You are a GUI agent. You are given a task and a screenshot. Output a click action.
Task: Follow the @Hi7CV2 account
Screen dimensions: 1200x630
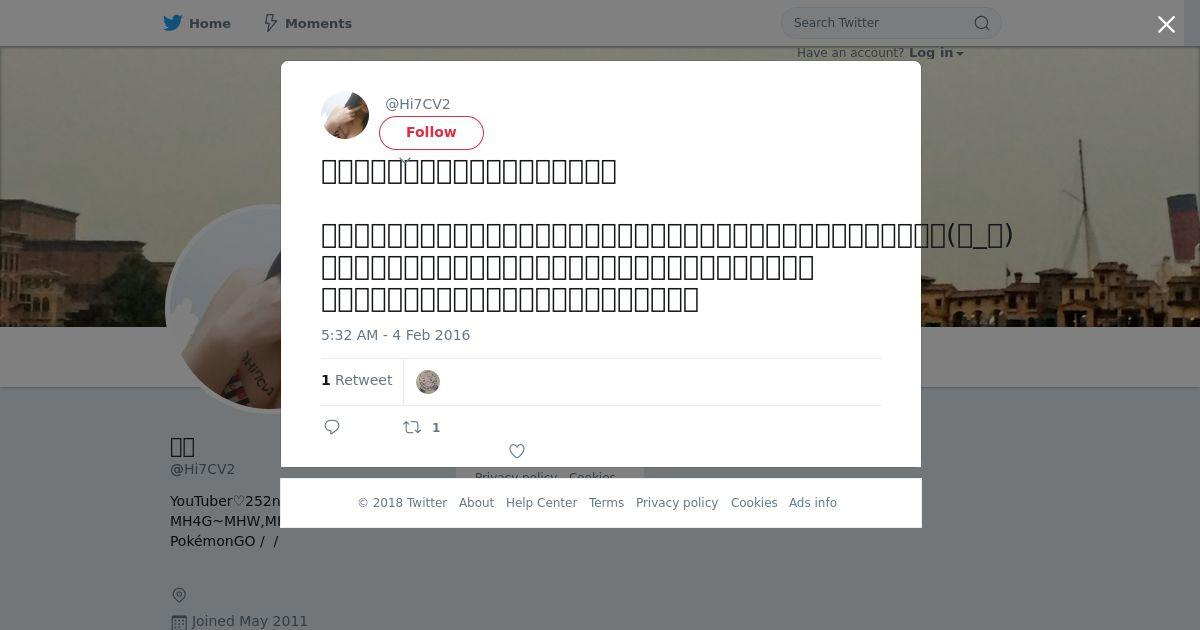(431, 133)
